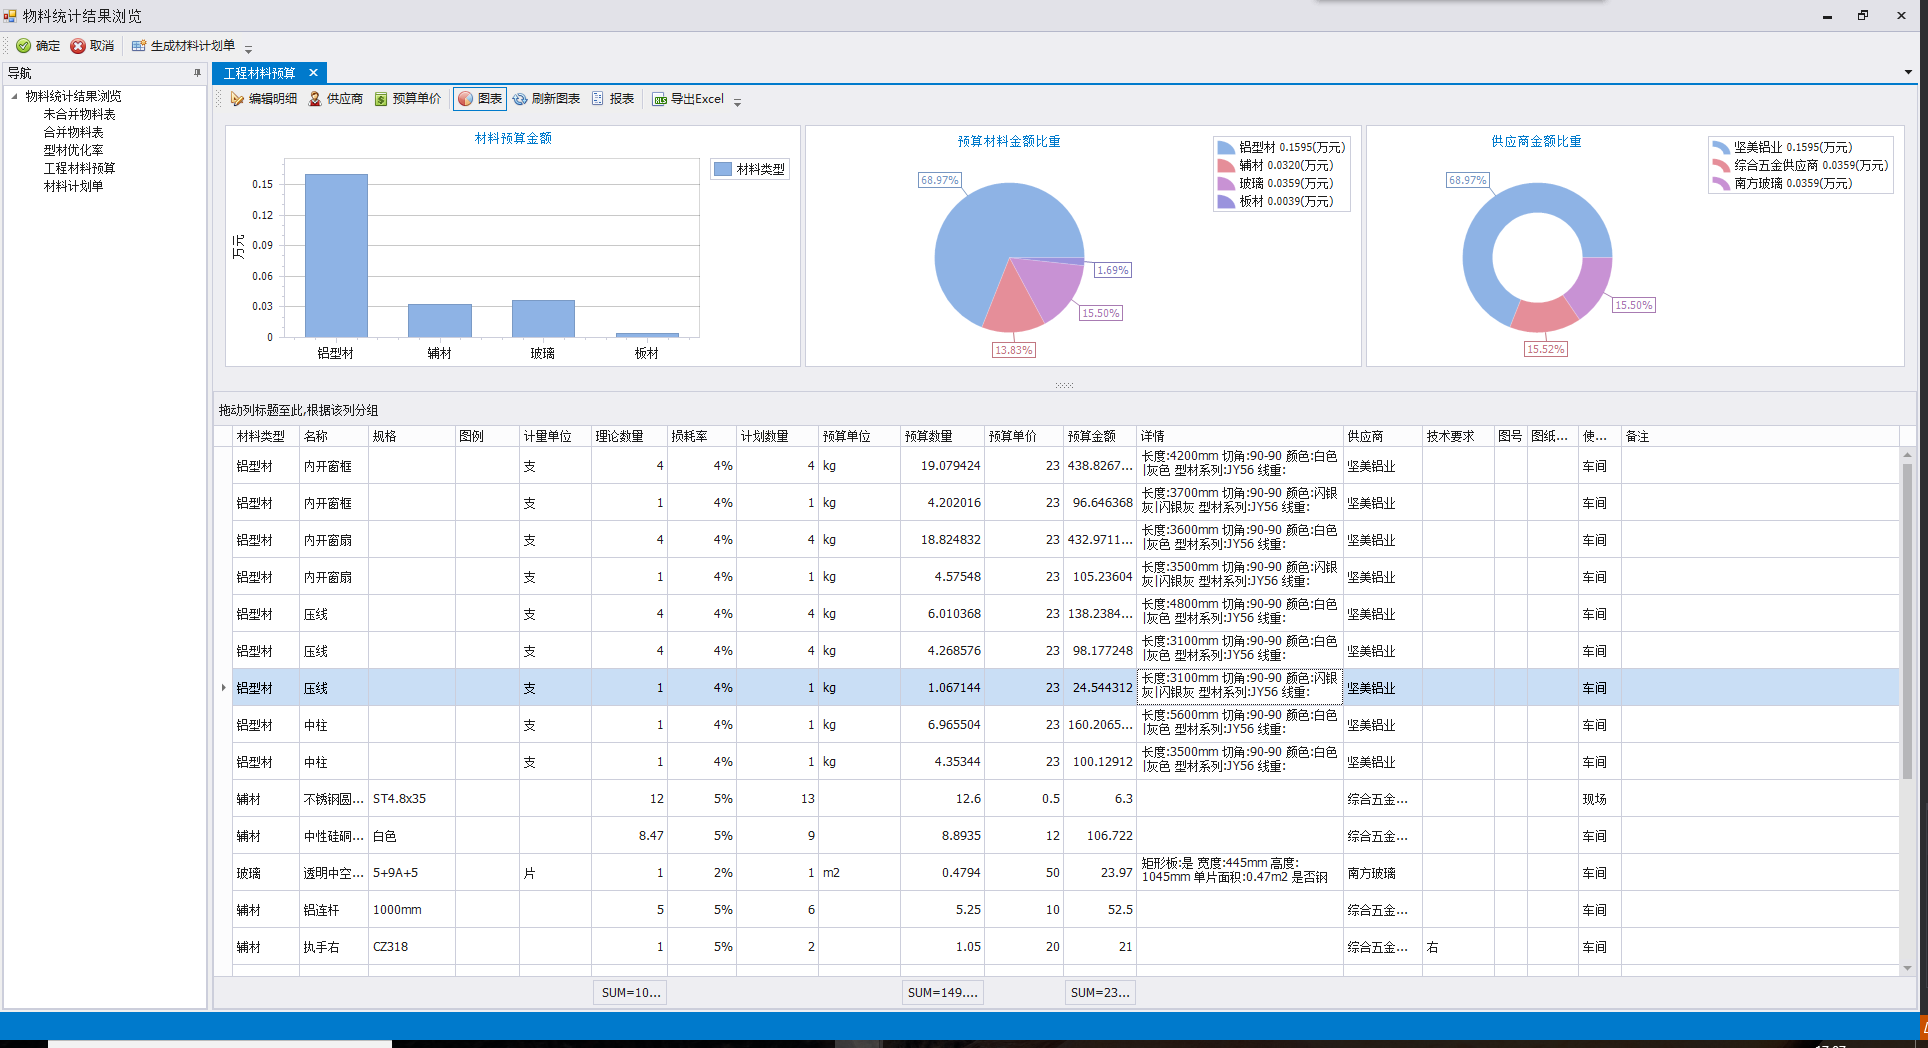Expand overflow arrow after 导出Excel
Viewport: 1928px width, 1048px height.
738,102
